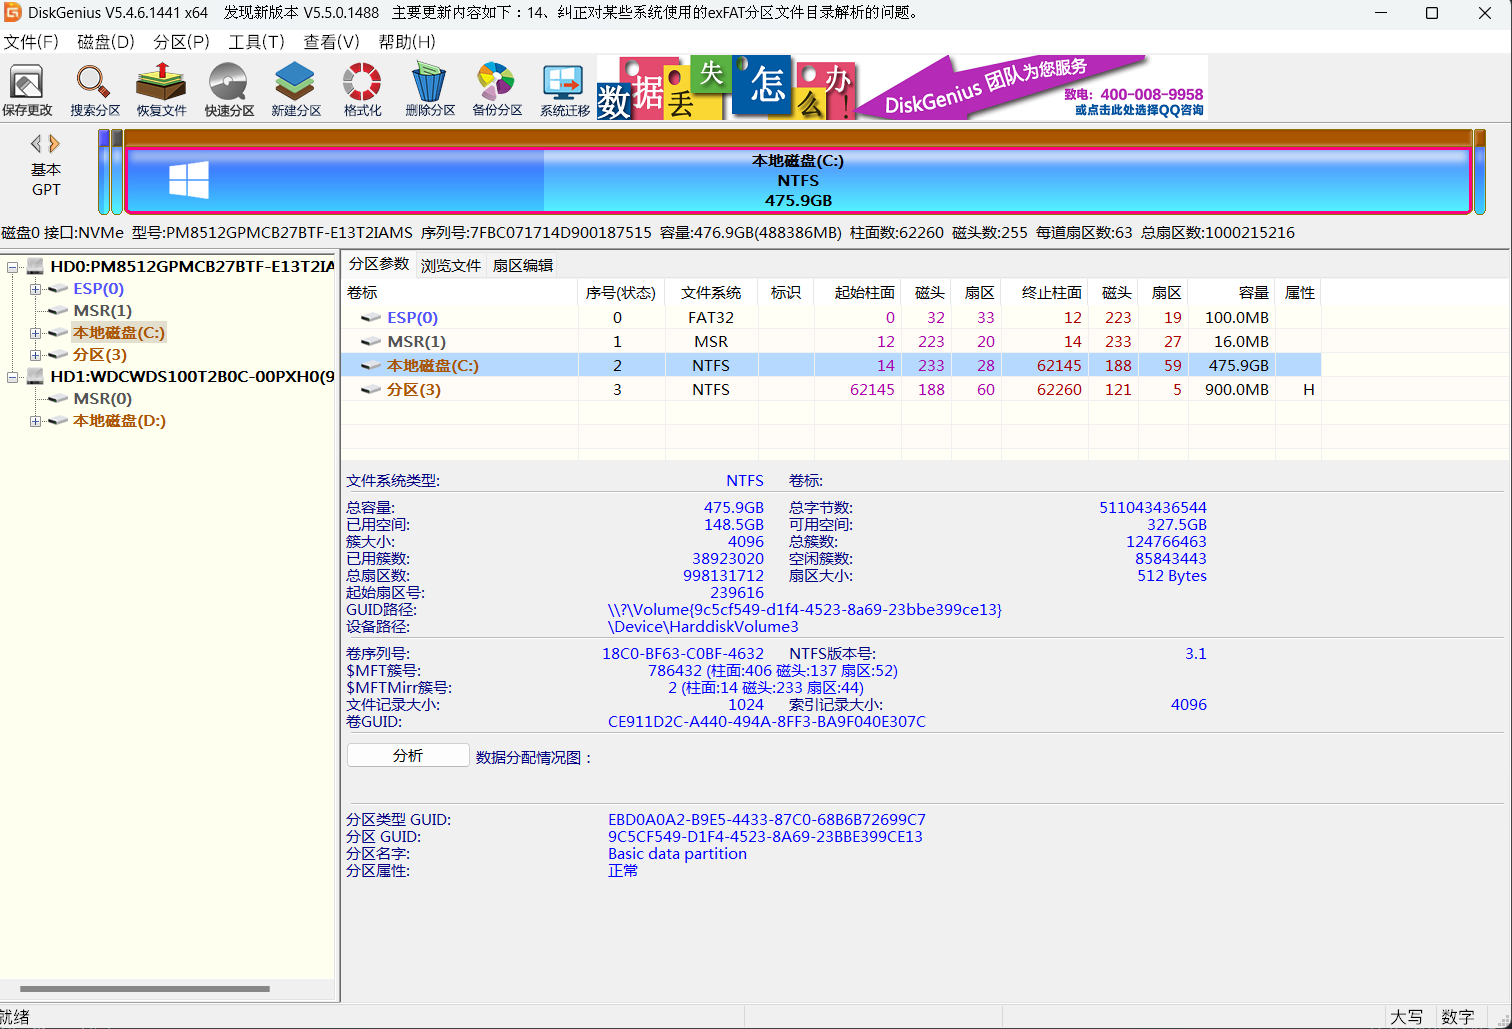Viewport: 1512px width, 1029px height.
Task: Click the GUID路径 volume path value
Action: tap(805, 610)
